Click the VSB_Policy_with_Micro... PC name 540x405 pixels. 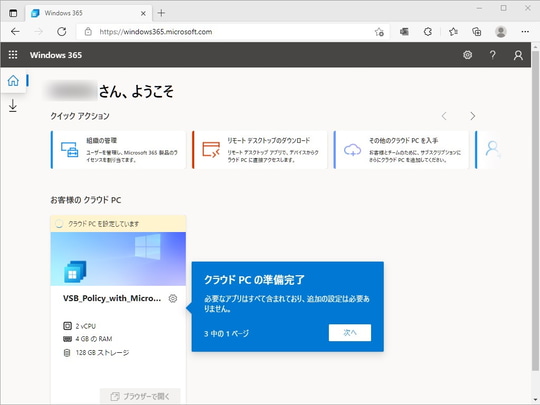112,298
